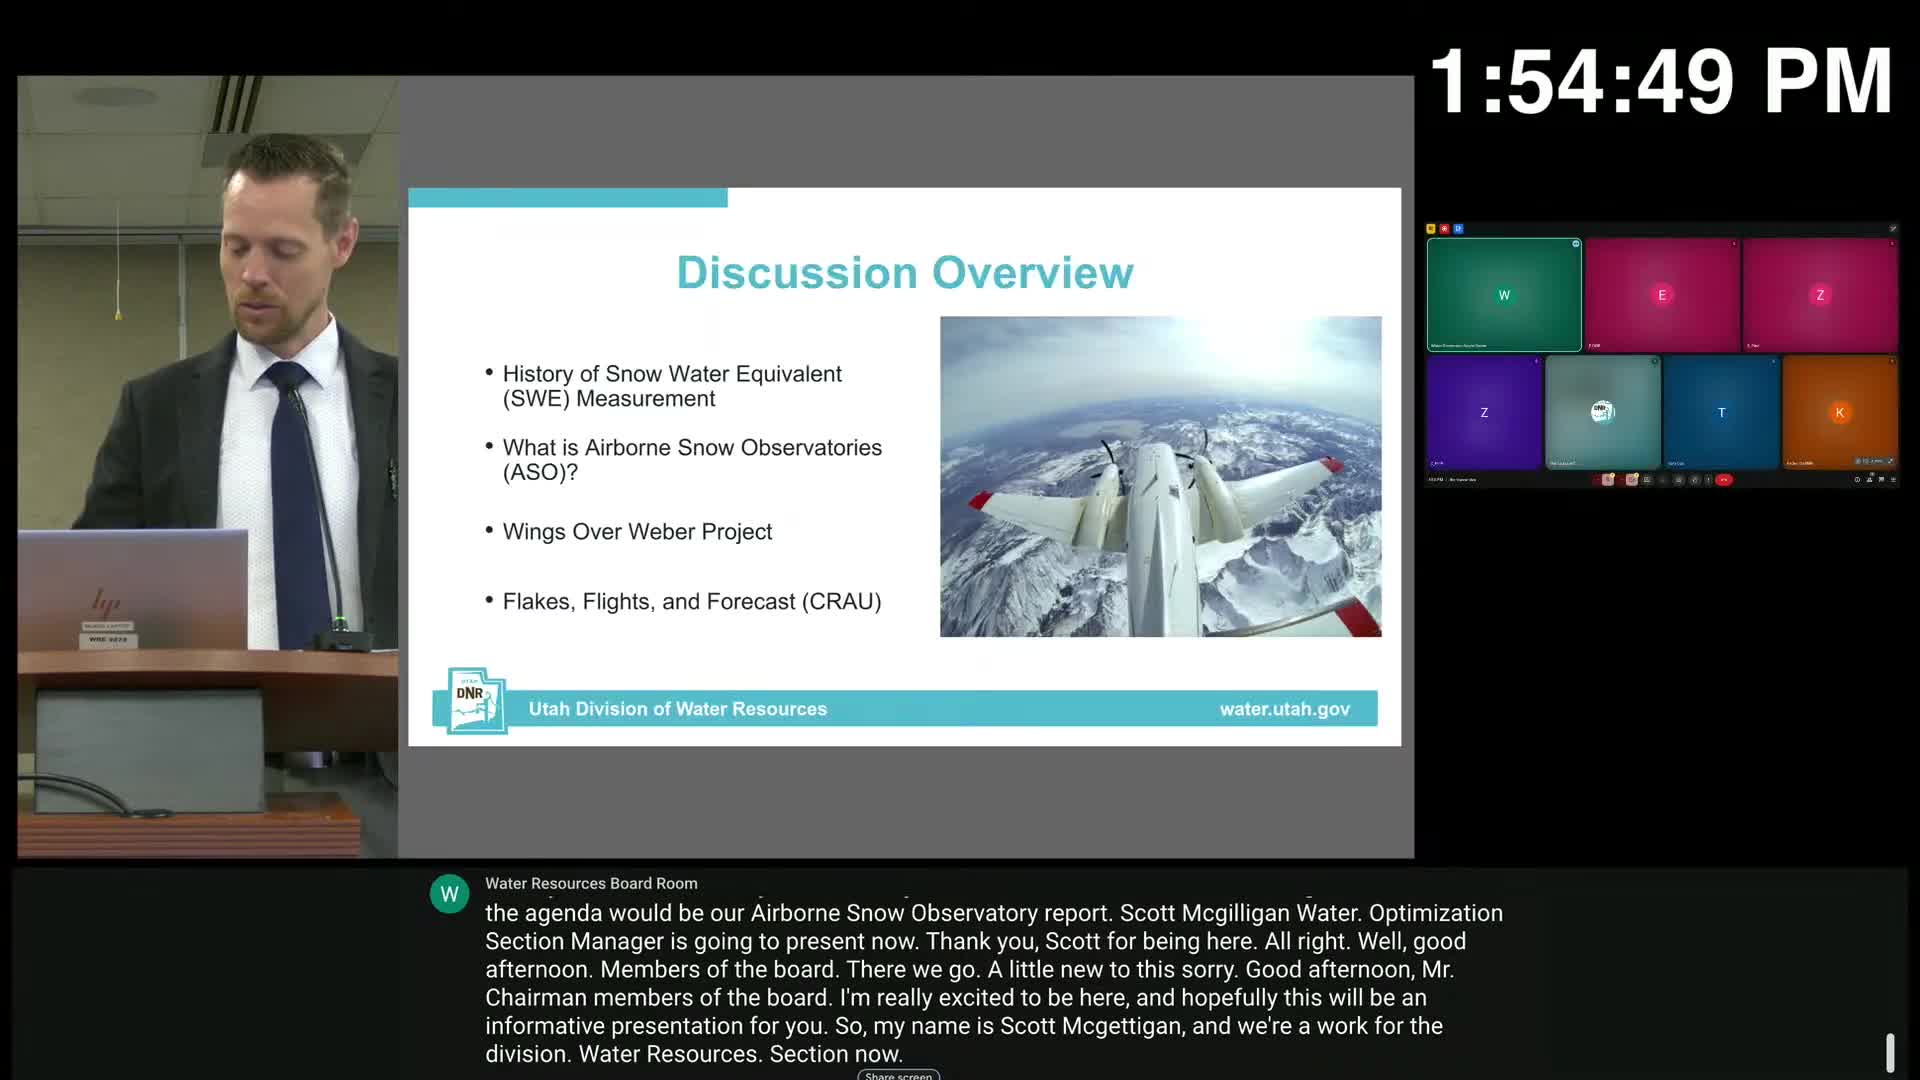Click the present screen icon
Viewport: 1920px width, 1080px height.
(1678, 480)
